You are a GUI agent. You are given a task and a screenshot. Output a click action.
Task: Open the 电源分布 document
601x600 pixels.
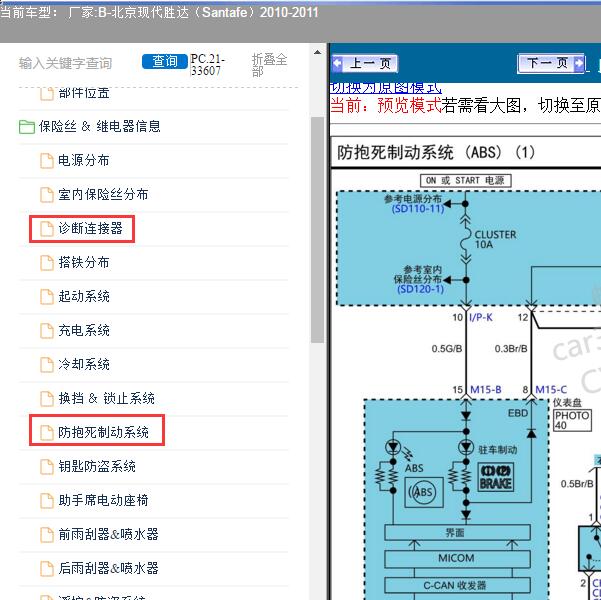click(x=84, y=160)
